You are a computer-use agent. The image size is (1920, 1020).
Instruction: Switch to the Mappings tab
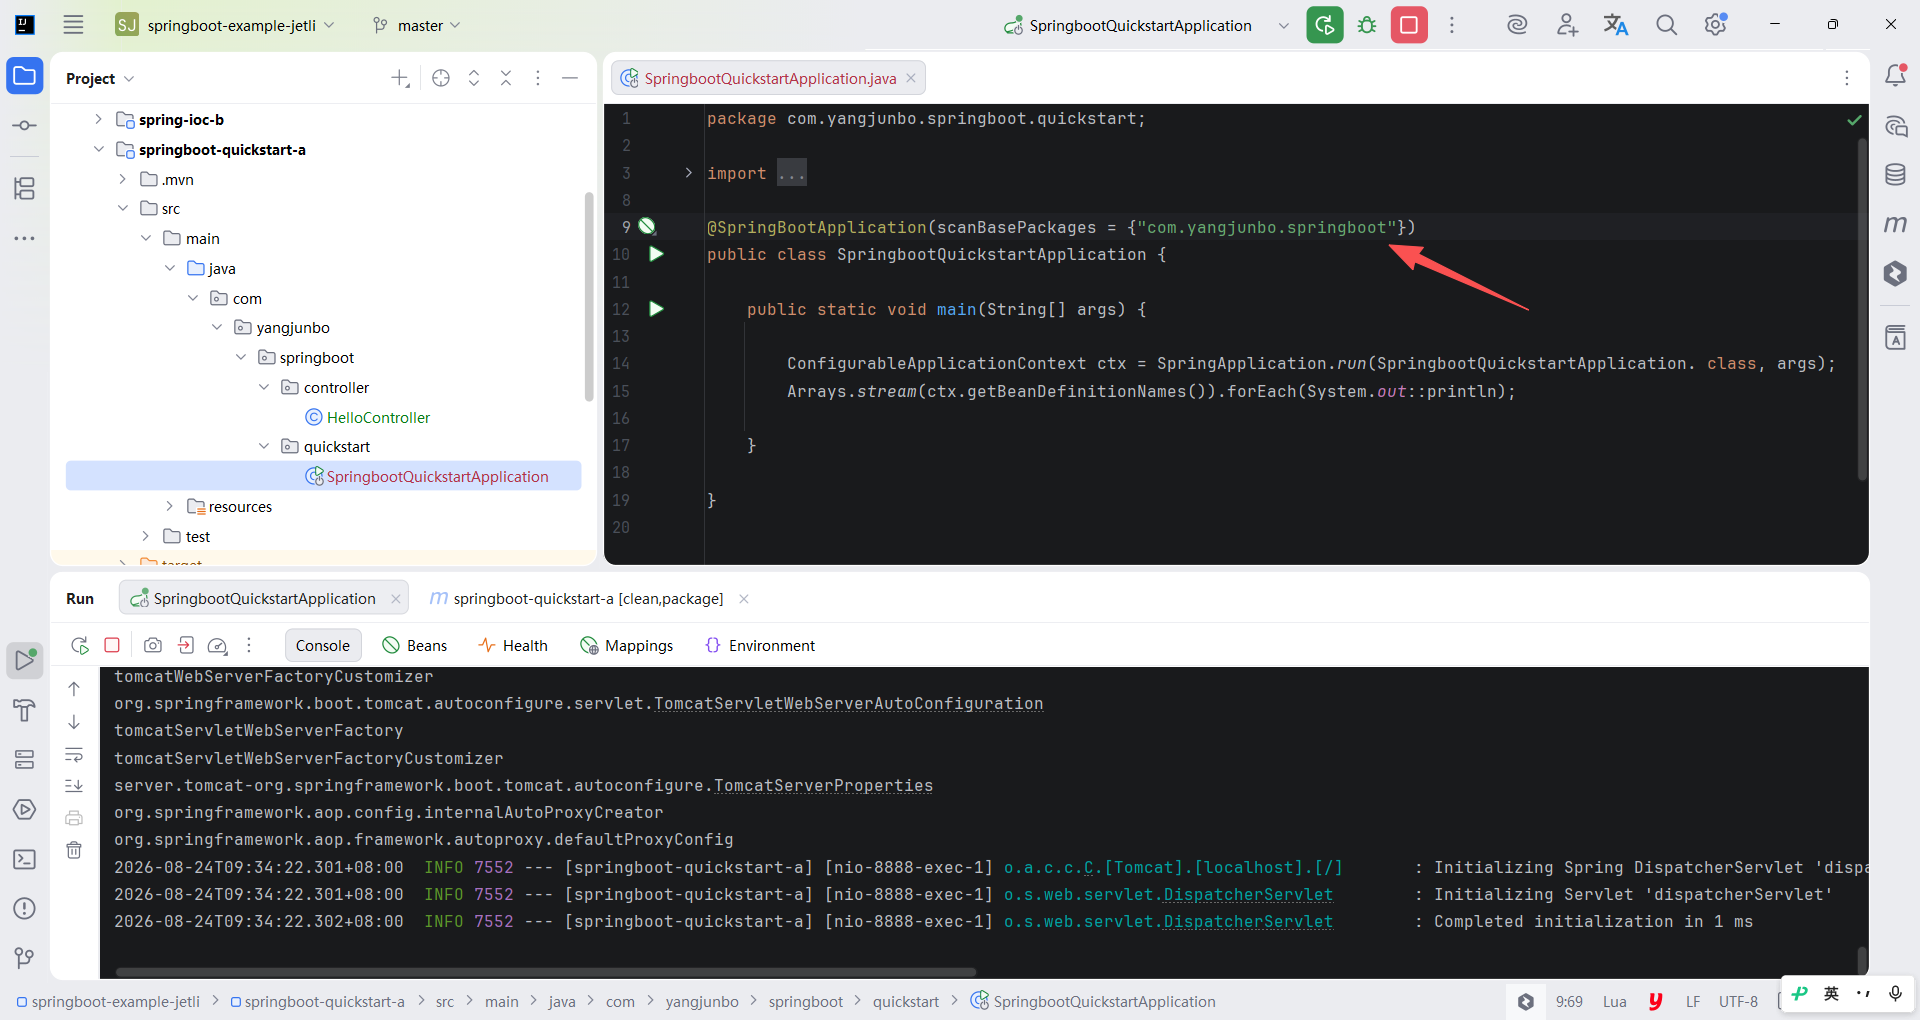coord(627,646)
